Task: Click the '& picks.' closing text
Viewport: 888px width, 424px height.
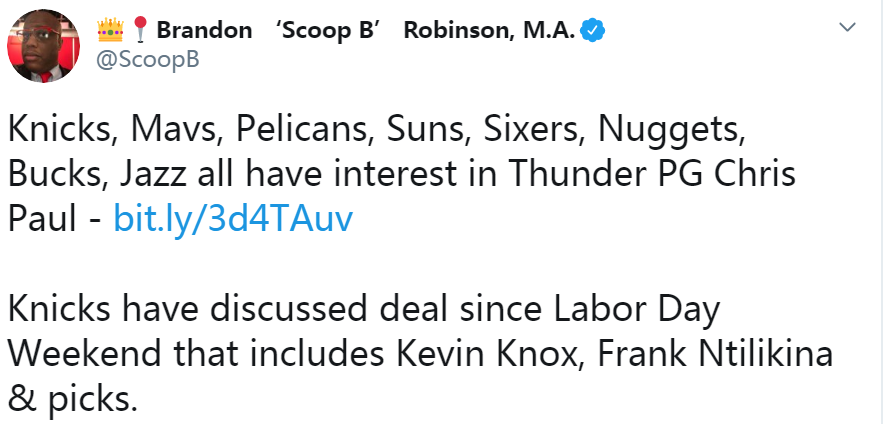Action: click(73, 399)
